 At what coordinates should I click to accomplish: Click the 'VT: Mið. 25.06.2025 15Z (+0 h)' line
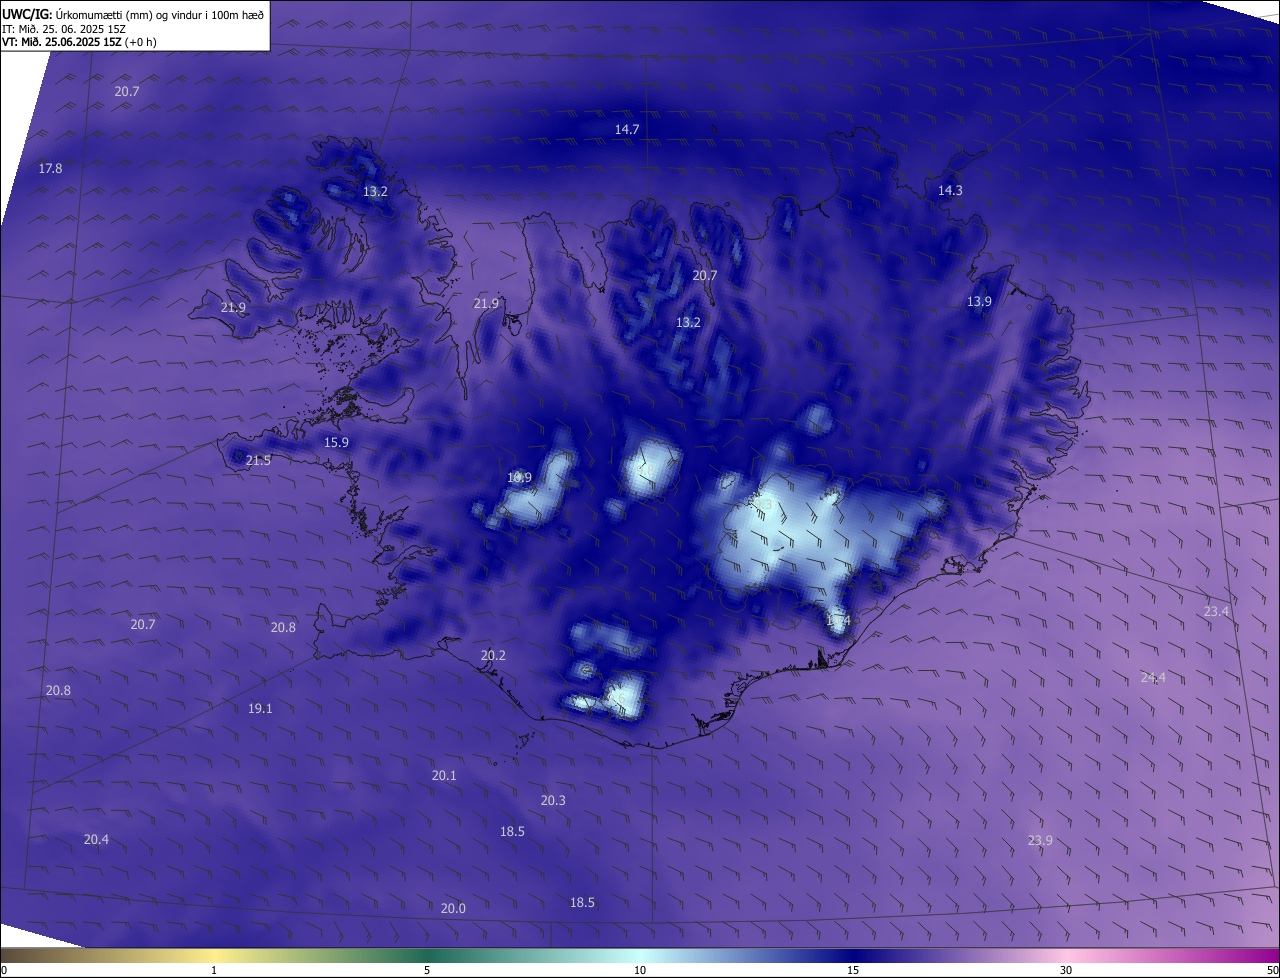point(79,42)
